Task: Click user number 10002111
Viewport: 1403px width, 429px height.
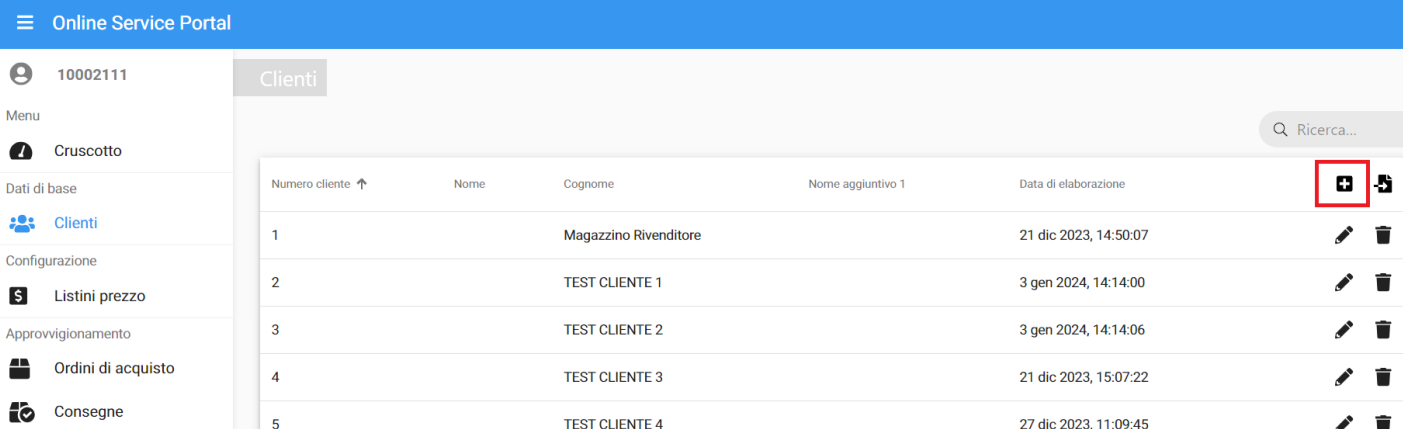Action: coord(92,74)
